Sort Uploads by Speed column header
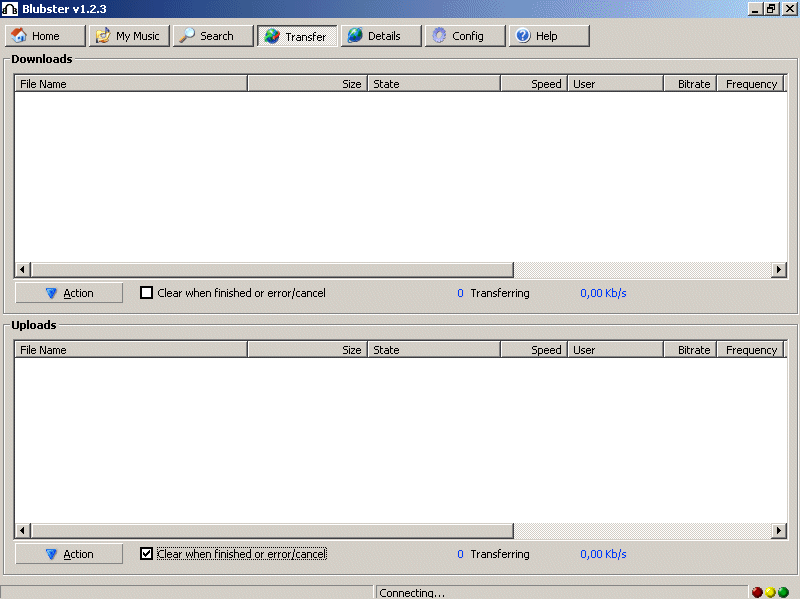This screenshot has width=800, height=600. 534,350
